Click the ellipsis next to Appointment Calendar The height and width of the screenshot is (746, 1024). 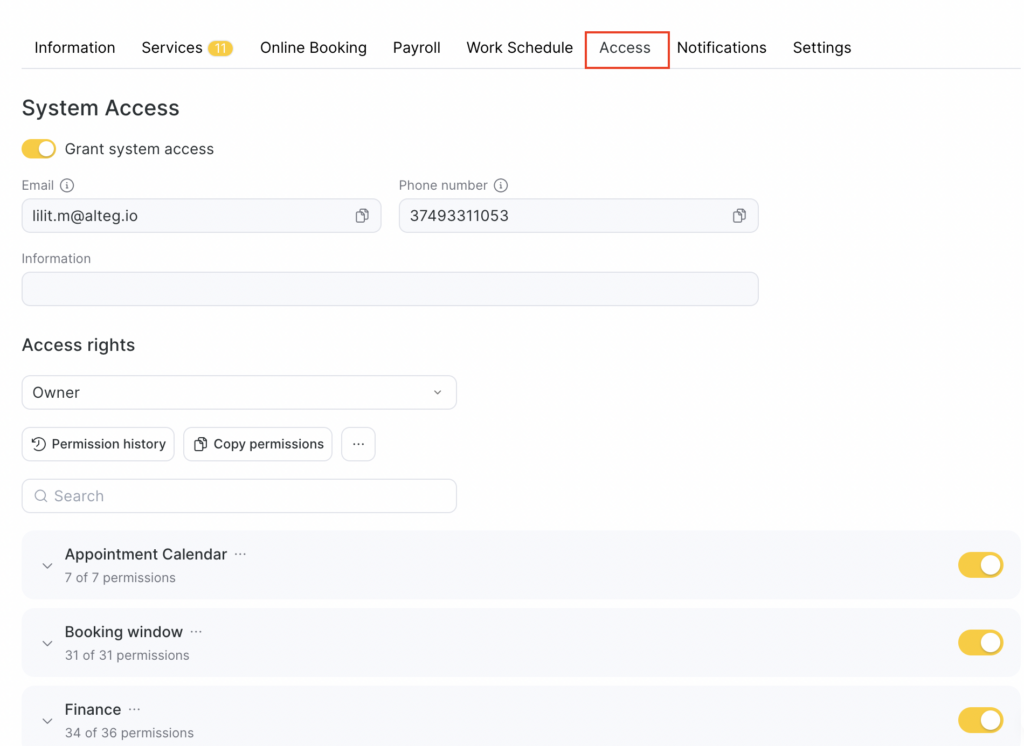coord(240,554)
